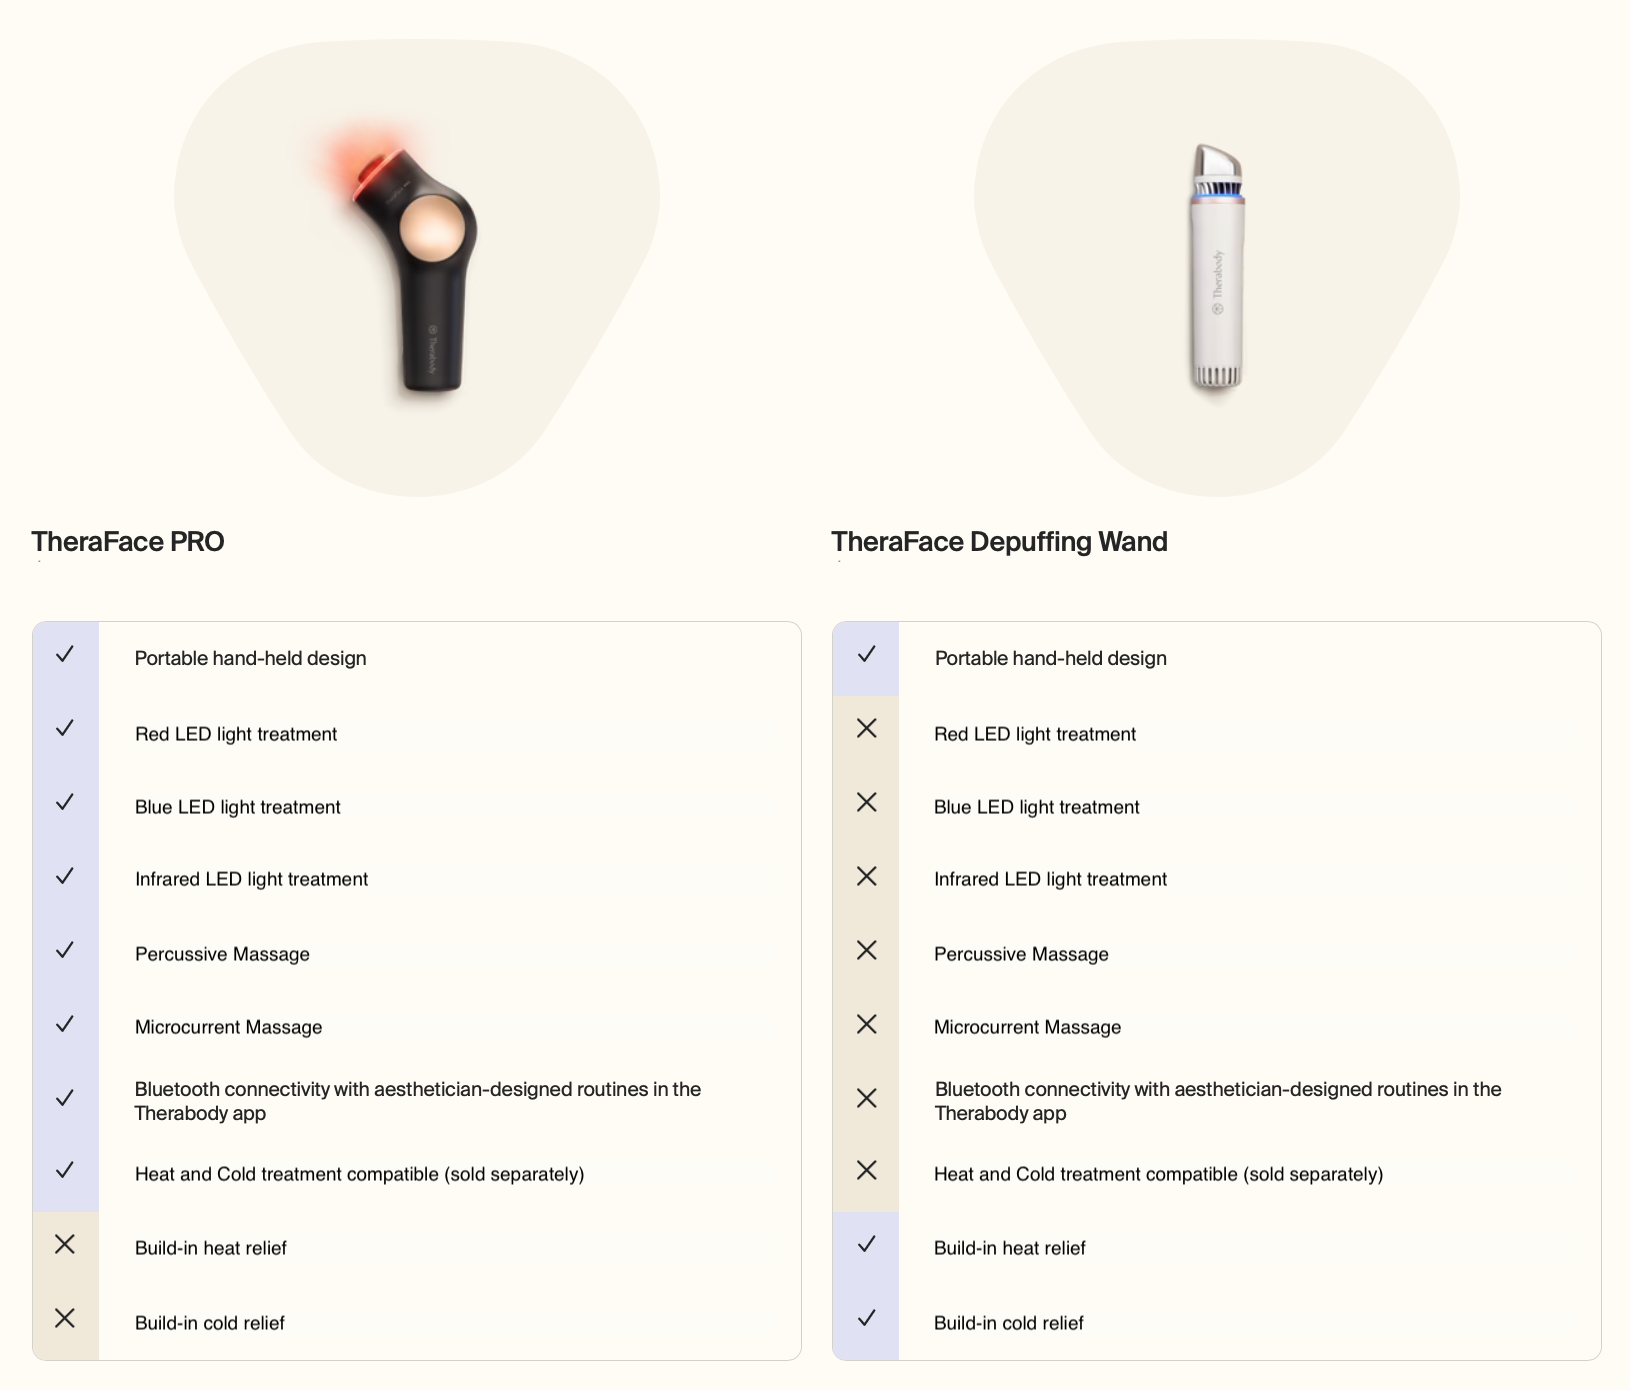The width and height of the screenshot is (1630, 1390).
Task: Click the TheraFace PRO checkmark for Portable hand-held design
Action: (65, 654)
